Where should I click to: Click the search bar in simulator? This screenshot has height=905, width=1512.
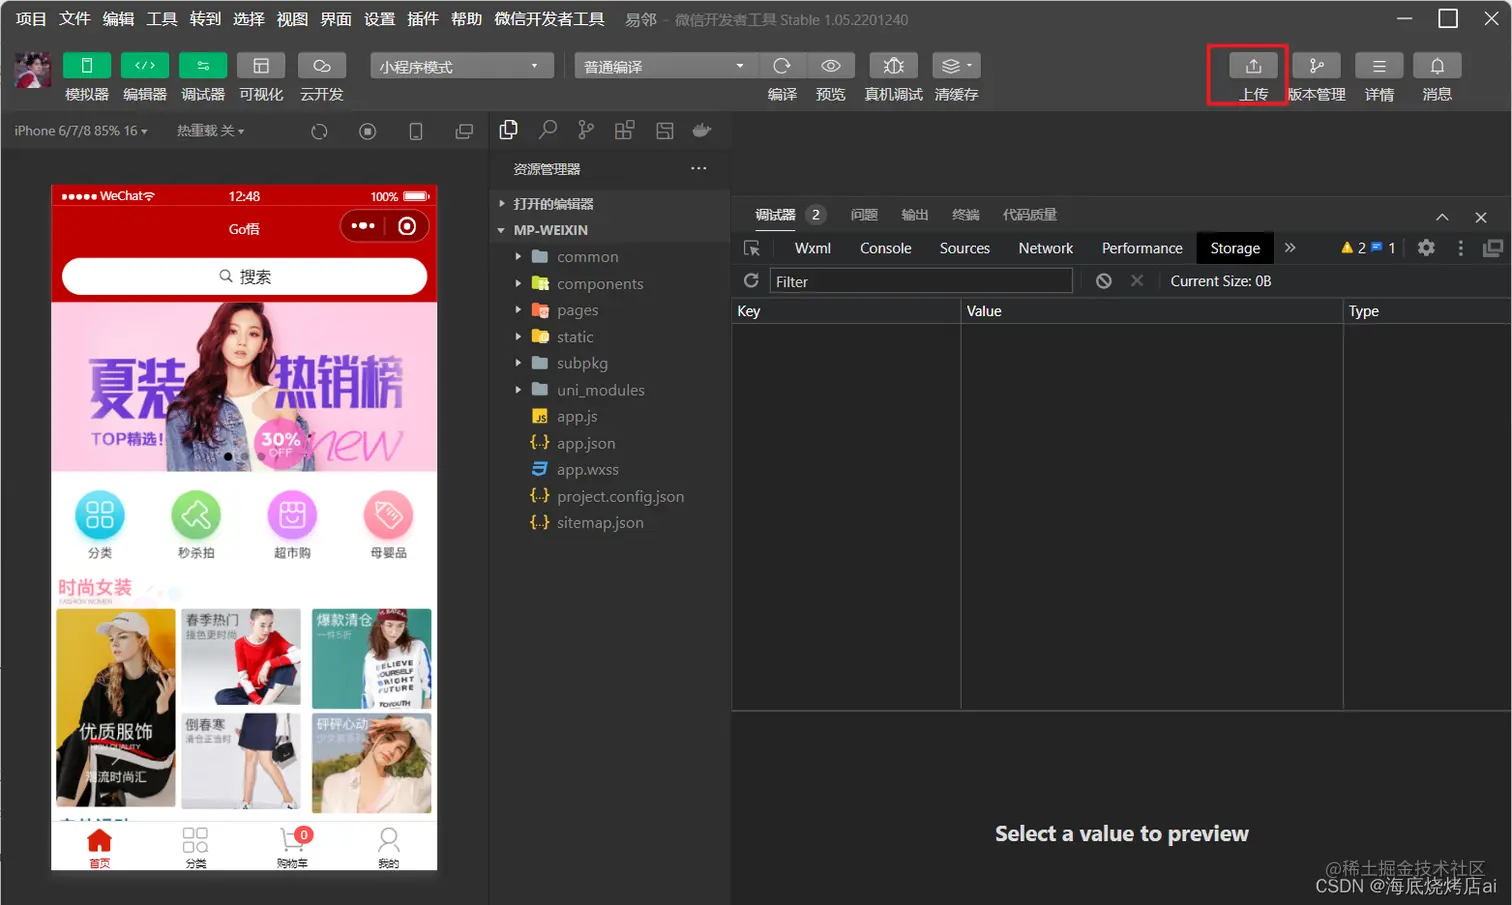[245, 277]
